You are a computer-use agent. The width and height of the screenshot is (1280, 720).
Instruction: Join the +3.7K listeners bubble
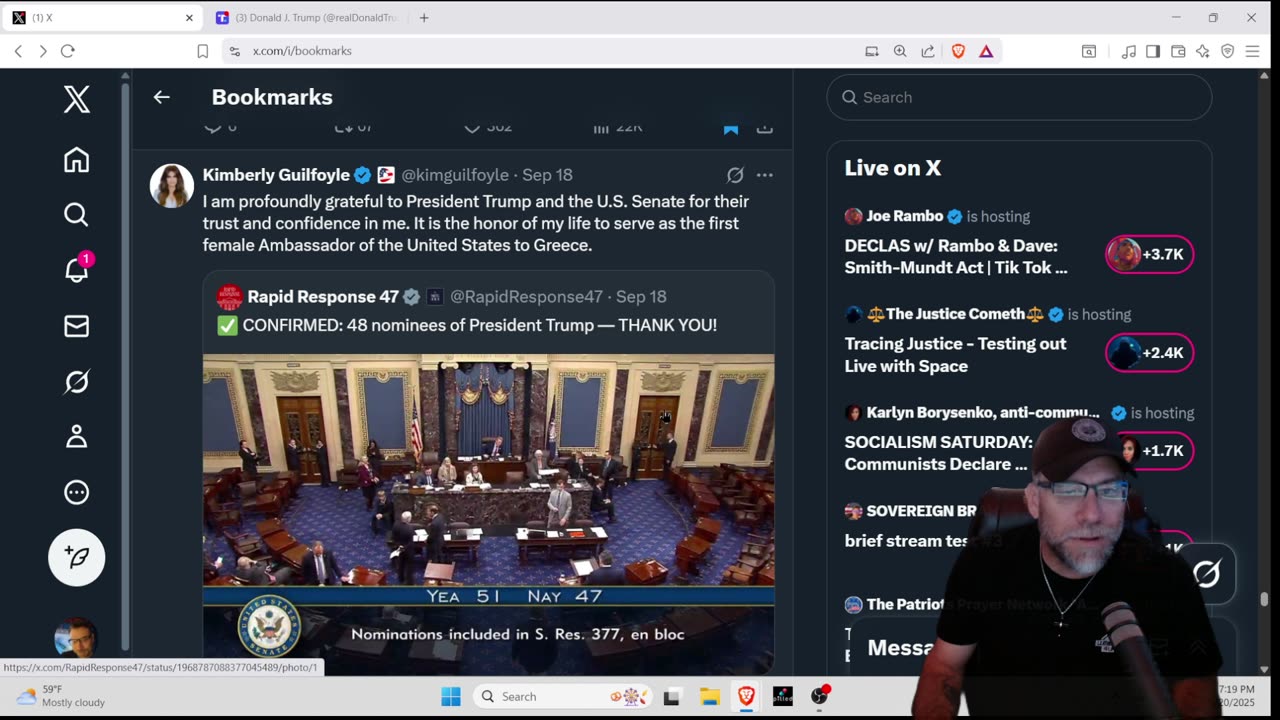(x=1150, y=254)
